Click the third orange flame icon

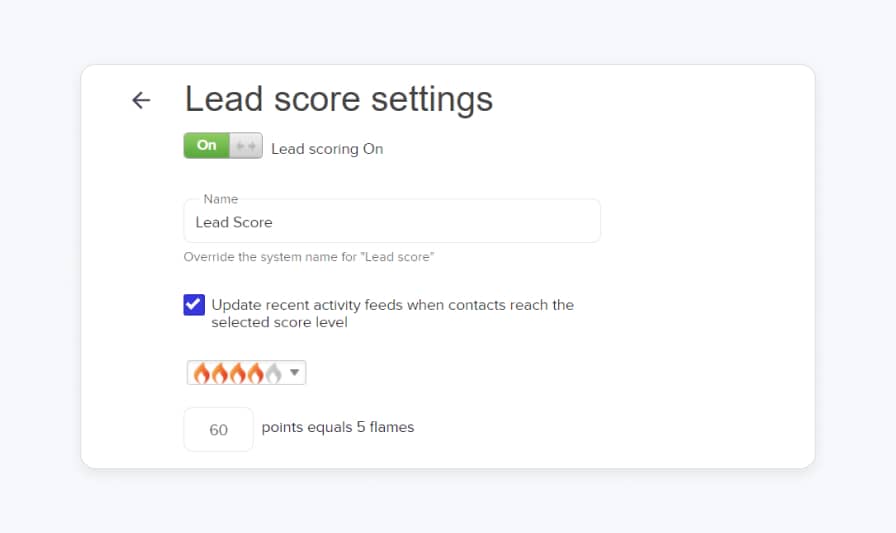tap(237, 373)
